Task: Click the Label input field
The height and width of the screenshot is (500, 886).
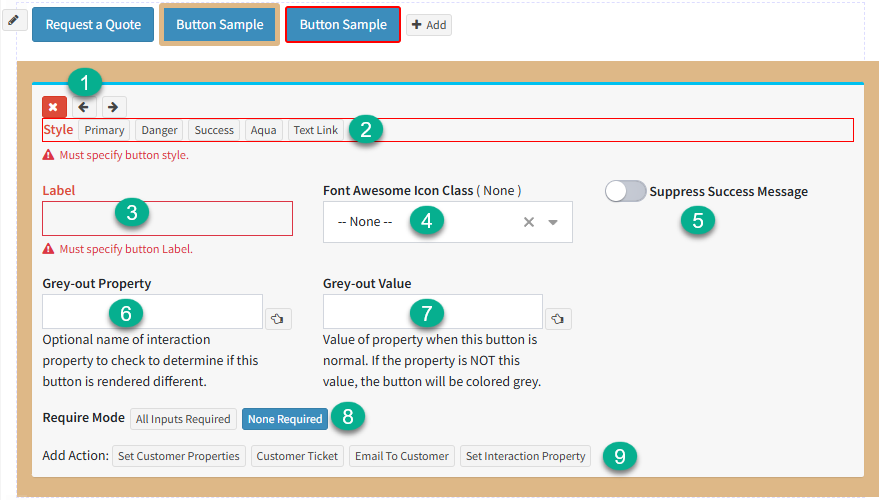Action: 167,219
